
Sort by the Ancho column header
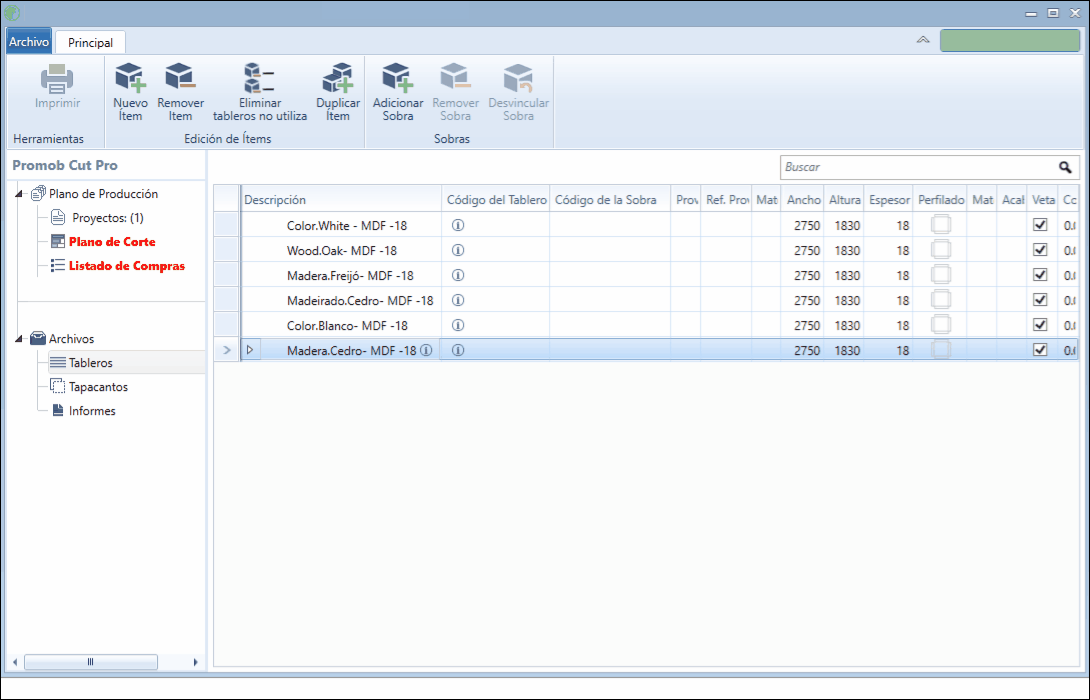(x=803, y=200)
